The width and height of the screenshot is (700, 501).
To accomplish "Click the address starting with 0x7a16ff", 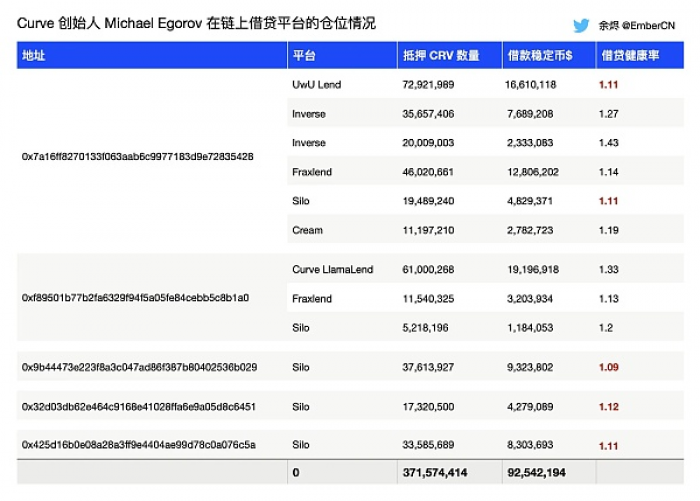I will [x=138, y=157].
